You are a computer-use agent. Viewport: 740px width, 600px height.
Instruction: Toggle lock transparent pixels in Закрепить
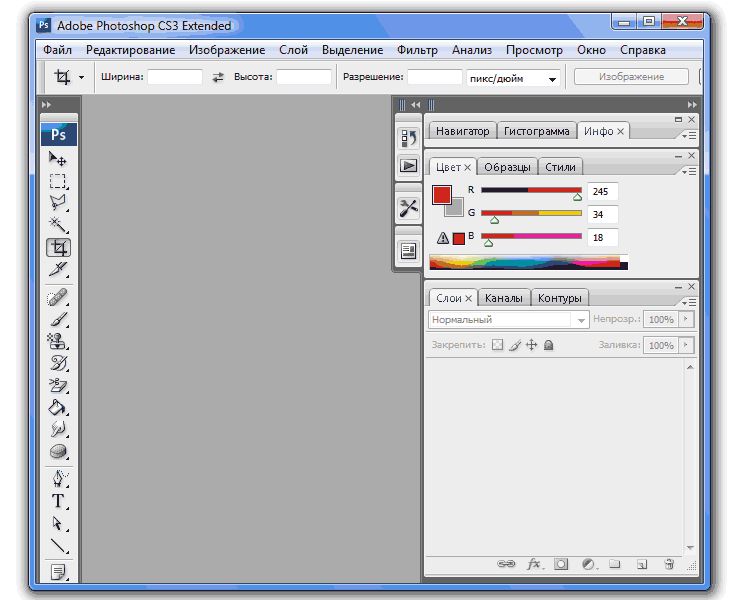[497, 345]
